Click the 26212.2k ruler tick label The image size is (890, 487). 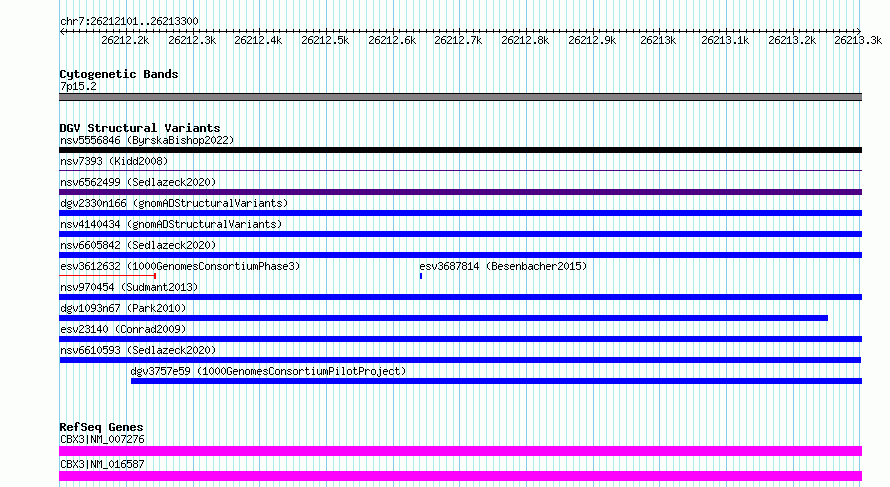(x=125, y=40)
